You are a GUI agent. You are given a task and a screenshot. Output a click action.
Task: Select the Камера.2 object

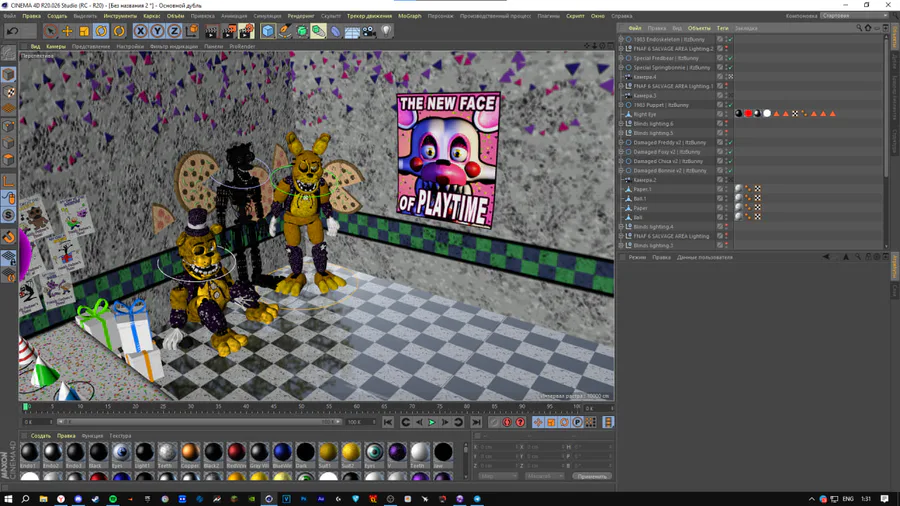point(645,180)
